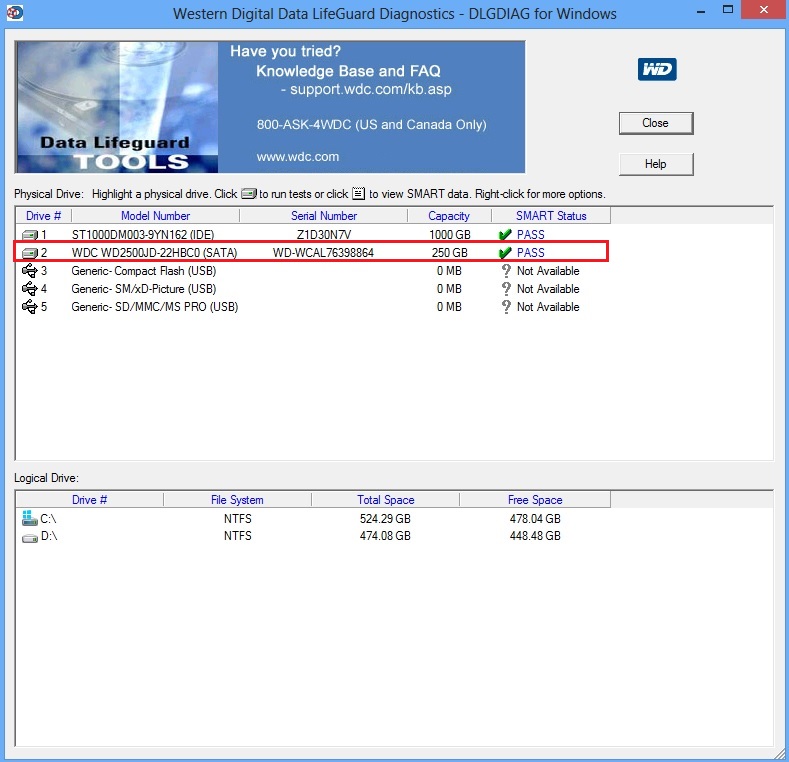Click the Data Lifeguard Tools banner image
Viewport: 789px width, 762px height.
pos(117,107)
